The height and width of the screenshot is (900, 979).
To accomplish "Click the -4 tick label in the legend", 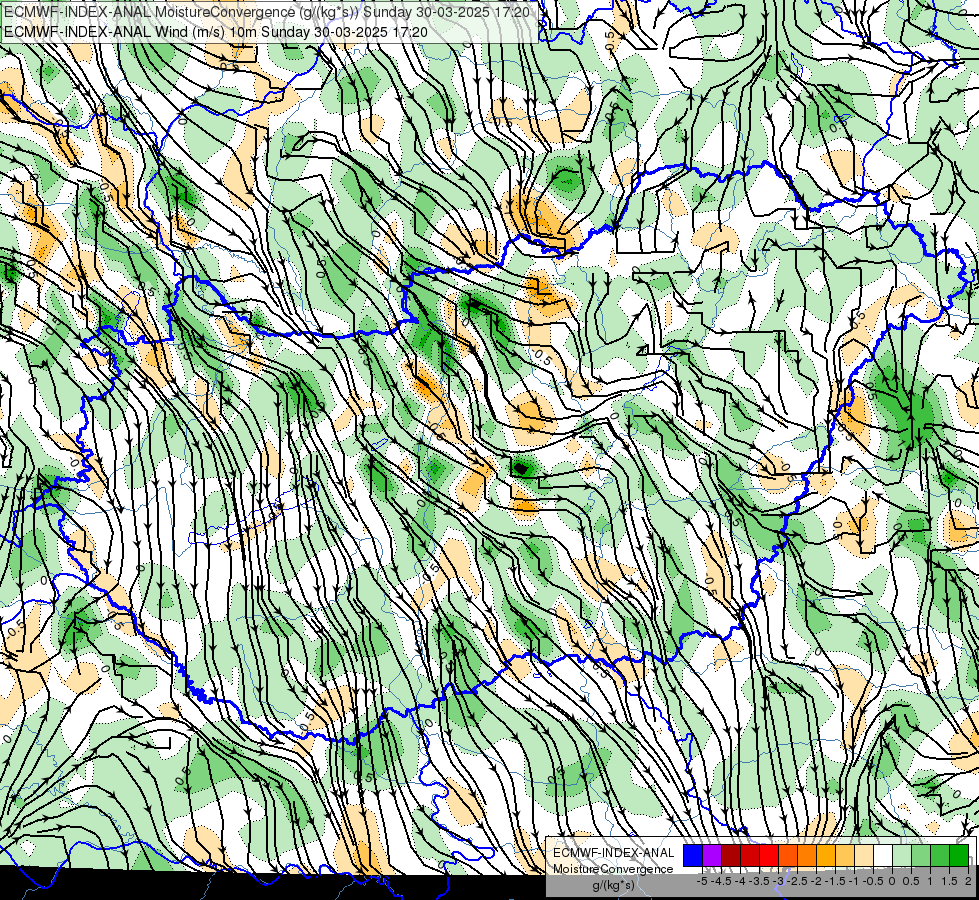I will click(x=740, y=881).
